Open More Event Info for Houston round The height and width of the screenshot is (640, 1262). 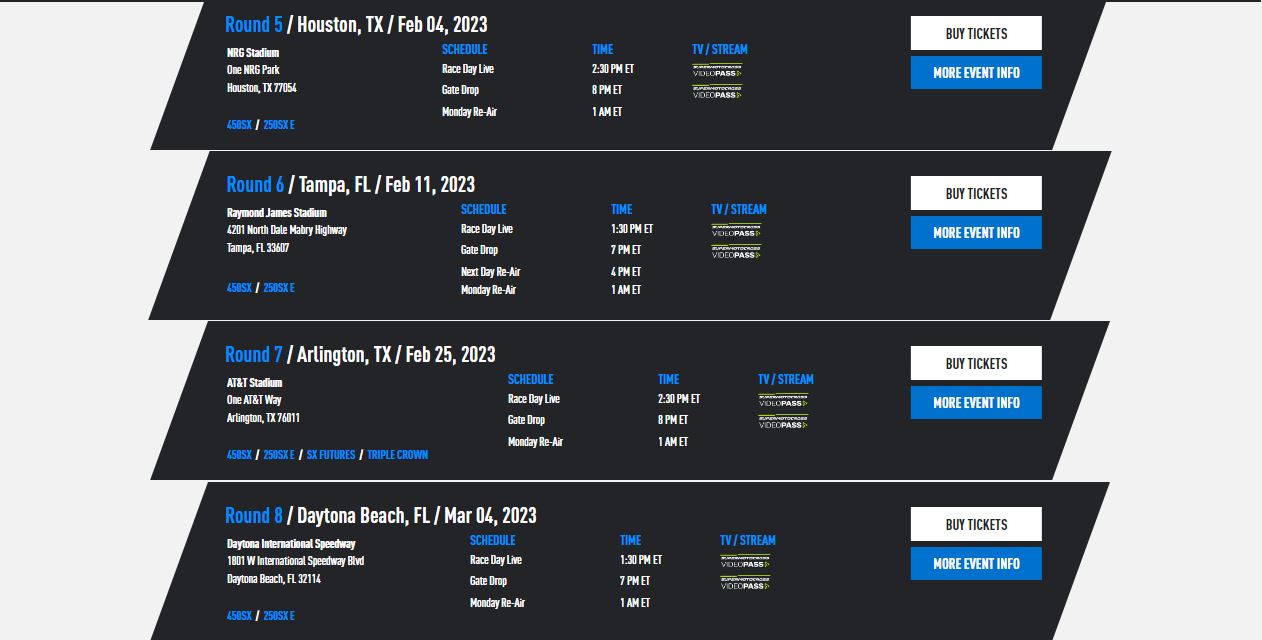pyautogui.click(x=975, y=72)
